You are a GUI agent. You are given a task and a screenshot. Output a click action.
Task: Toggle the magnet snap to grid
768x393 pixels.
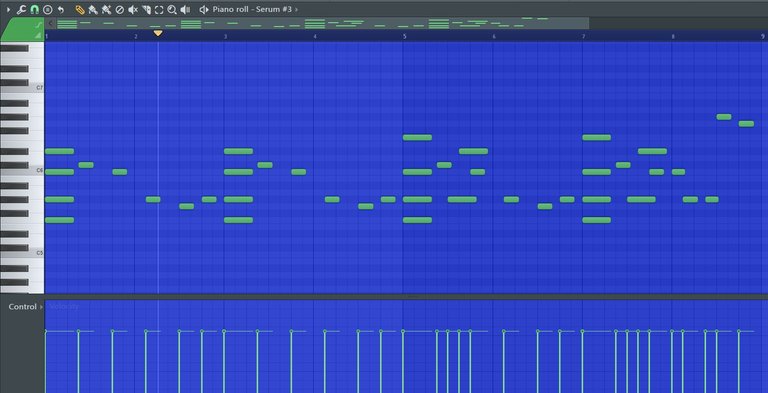tap(34, 9)
